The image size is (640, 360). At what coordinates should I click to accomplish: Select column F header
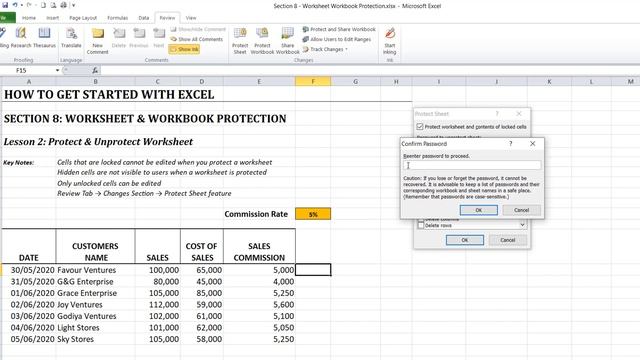(x=313, y=82)
